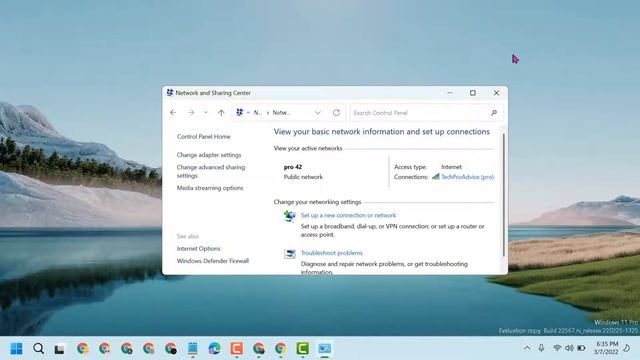Click the notification moon icon in tray

[x=627, y=348]
